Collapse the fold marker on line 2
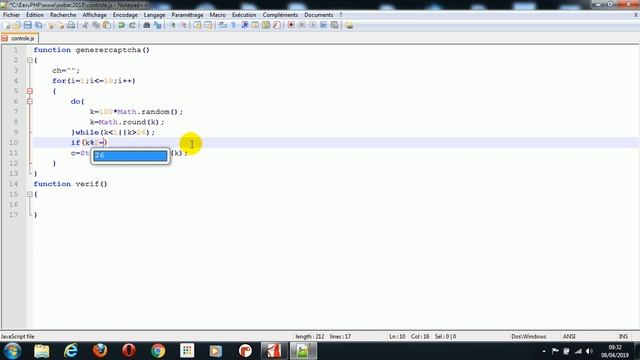The height and width of the screenshot is (360, 640). click(x=30, y=60)
